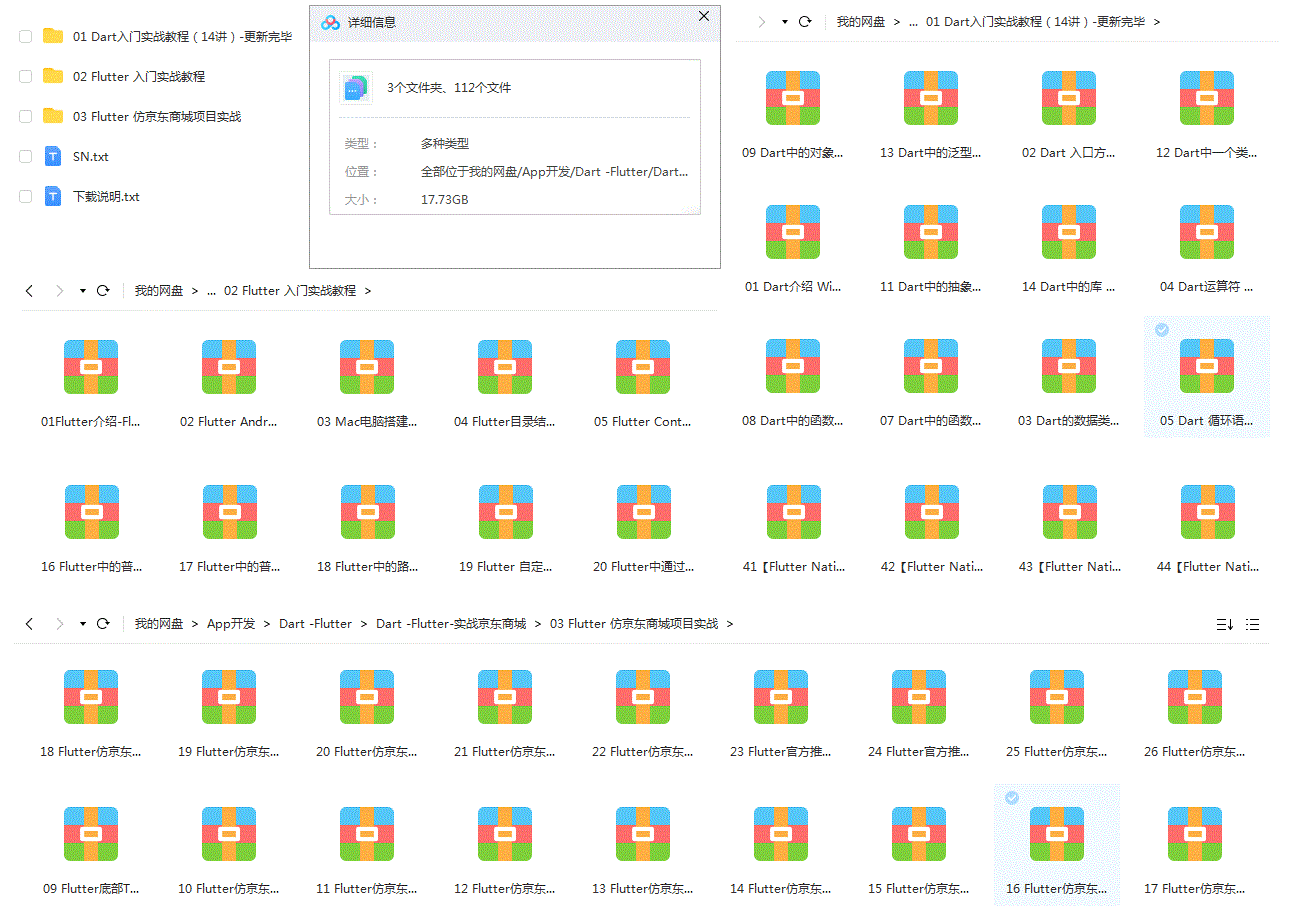Viewport: 1300px width, 920px height.
Task: Select archive 02 Flutter Andr
Action: tap(229, 367)
